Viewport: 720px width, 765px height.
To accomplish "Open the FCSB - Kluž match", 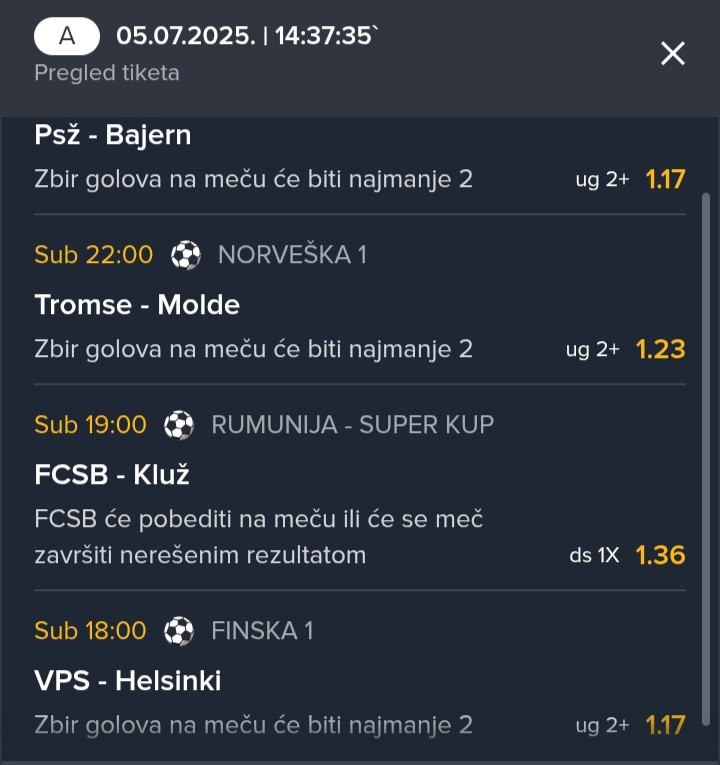I will (x=112, y=474).
